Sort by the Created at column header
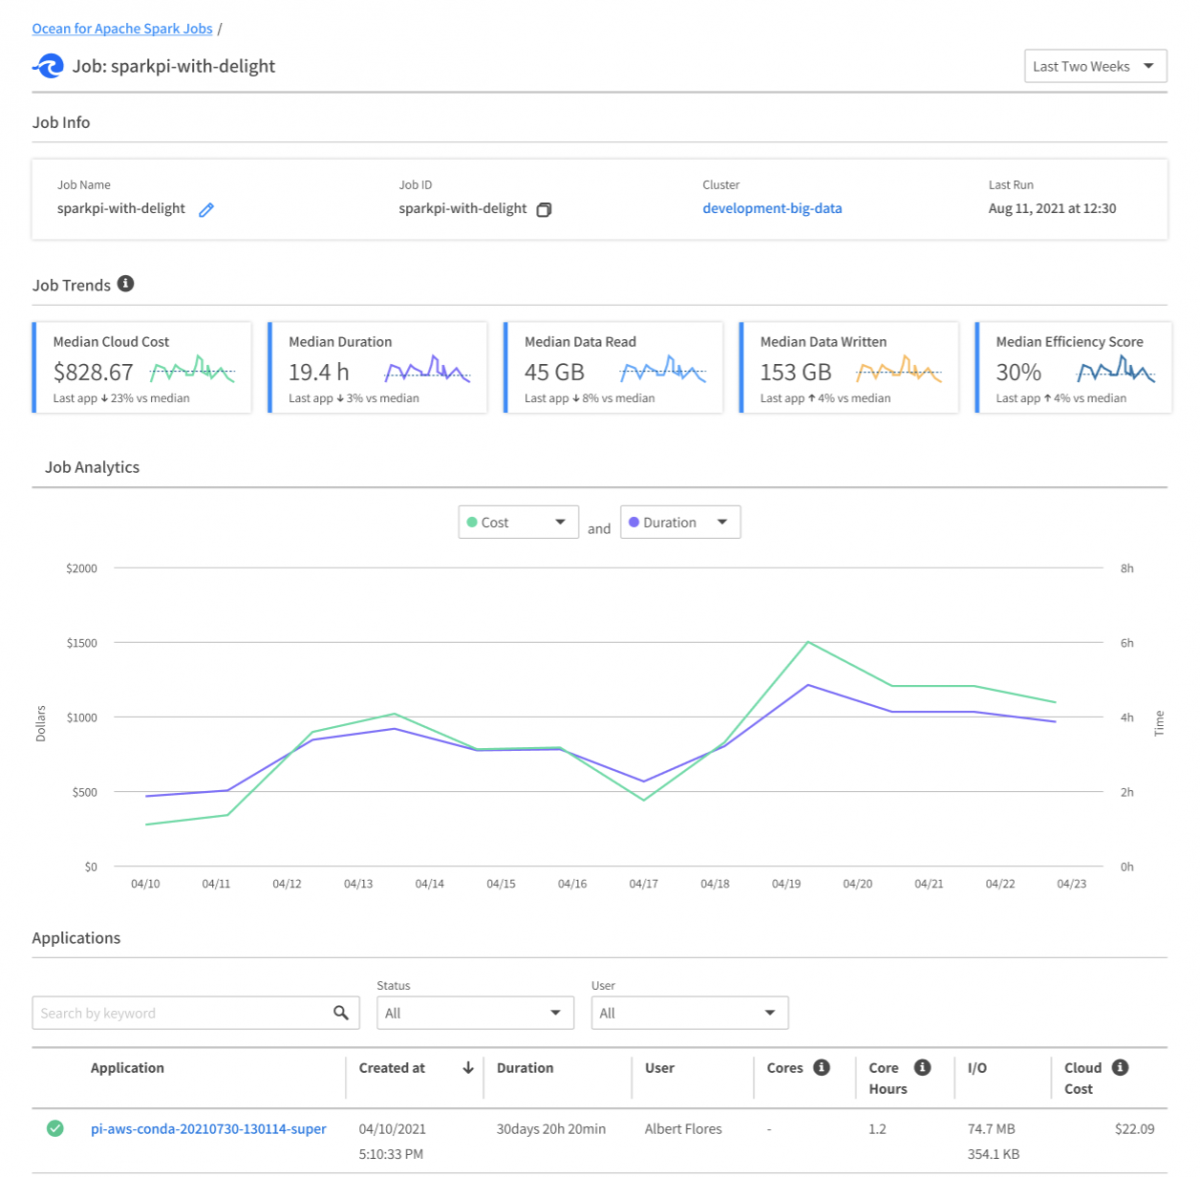The width and height of the screenshot is (1200, 1177). (392, 1068)
